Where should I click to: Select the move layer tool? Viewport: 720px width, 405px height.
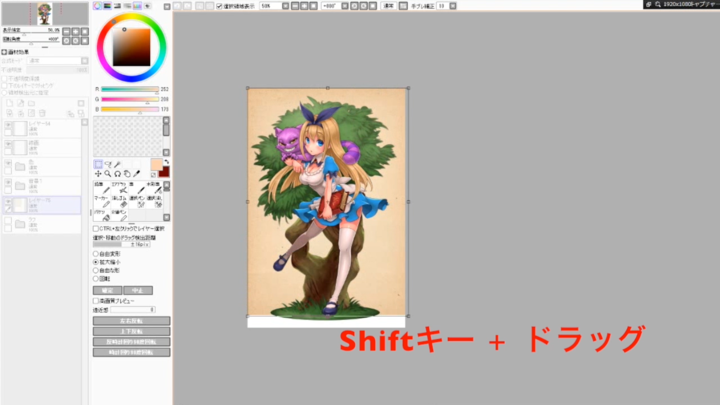coord(98,174)
